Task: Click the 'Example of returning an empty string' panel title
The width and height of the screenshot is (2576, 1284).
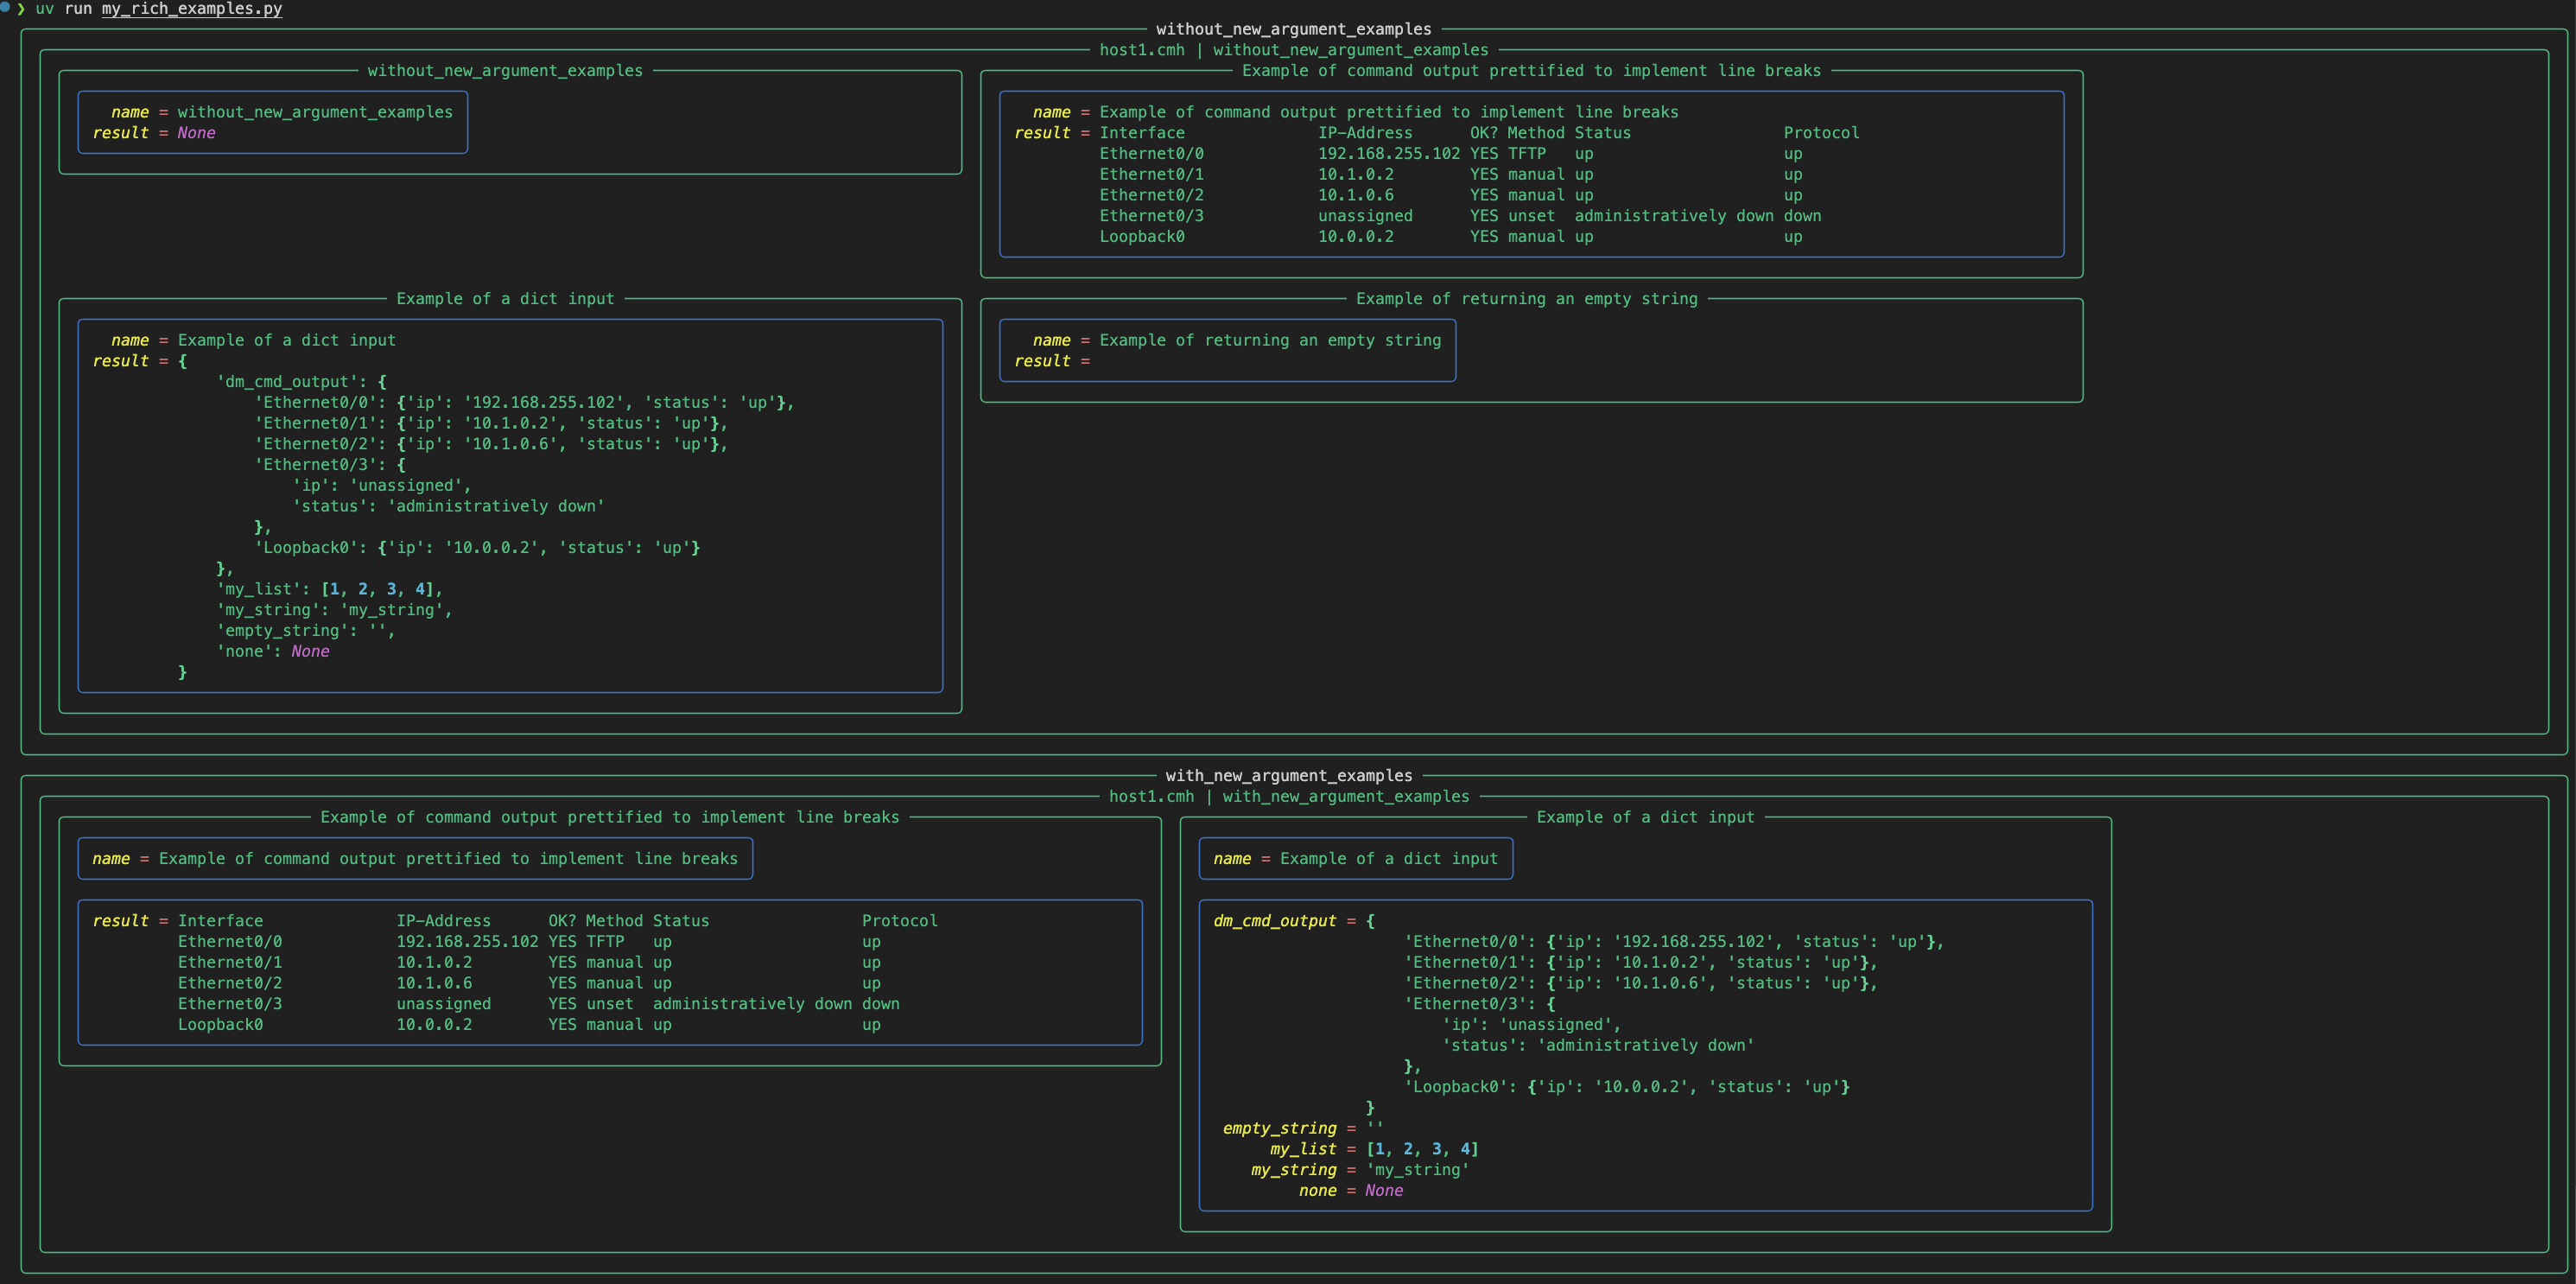Action: click(x=1527, y=299)
